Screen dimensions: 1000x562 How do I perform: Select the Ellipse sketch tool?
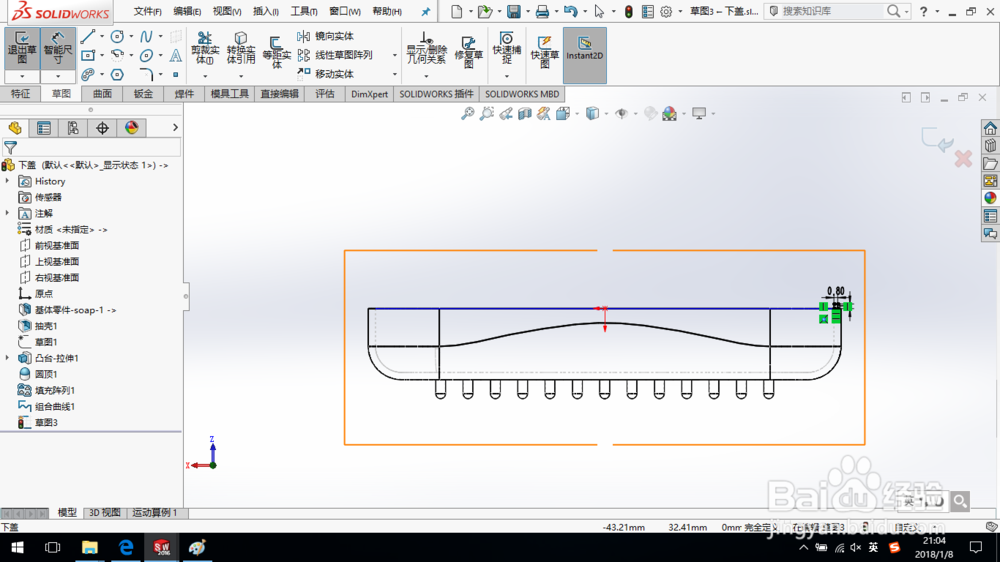pos(146,55)
